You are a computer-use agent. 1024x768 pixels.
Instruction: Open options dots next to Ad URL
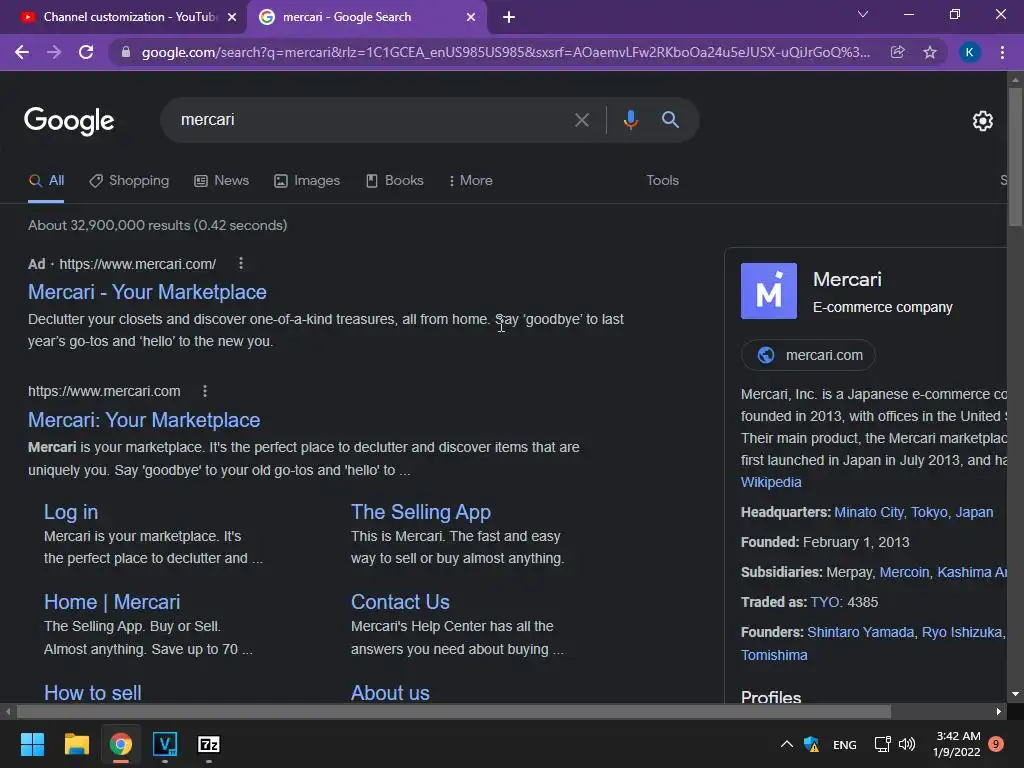click(x=241, y=263)
